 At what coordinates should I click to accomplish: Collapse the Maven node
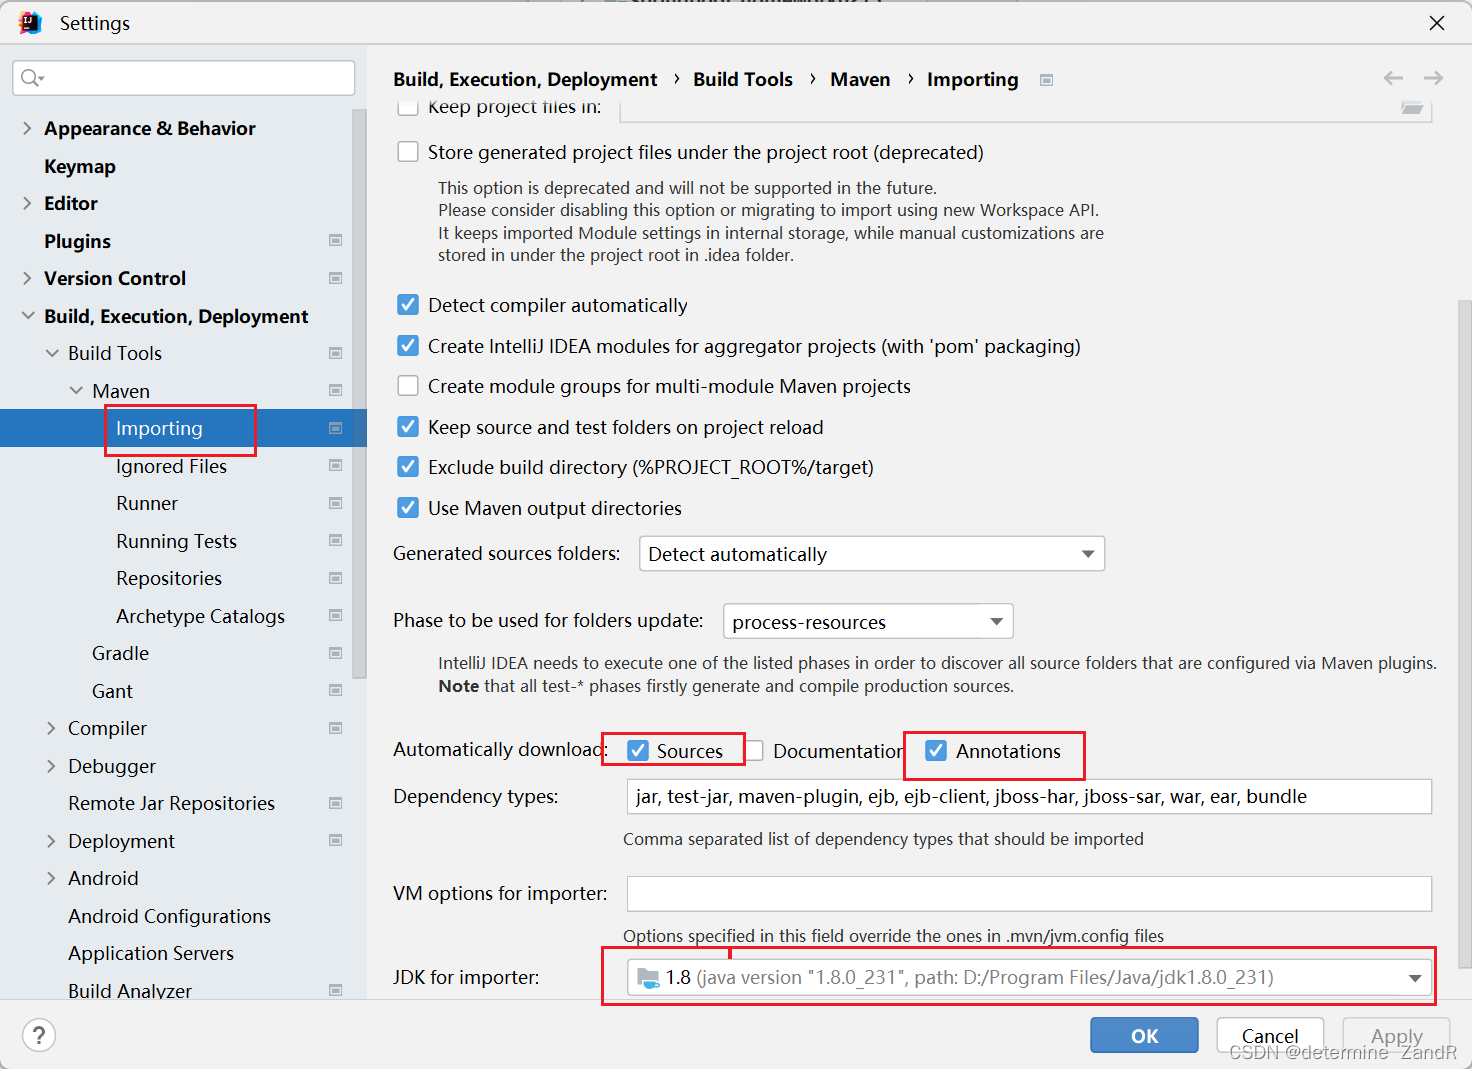pyautogui.click(x=76, y=391)
